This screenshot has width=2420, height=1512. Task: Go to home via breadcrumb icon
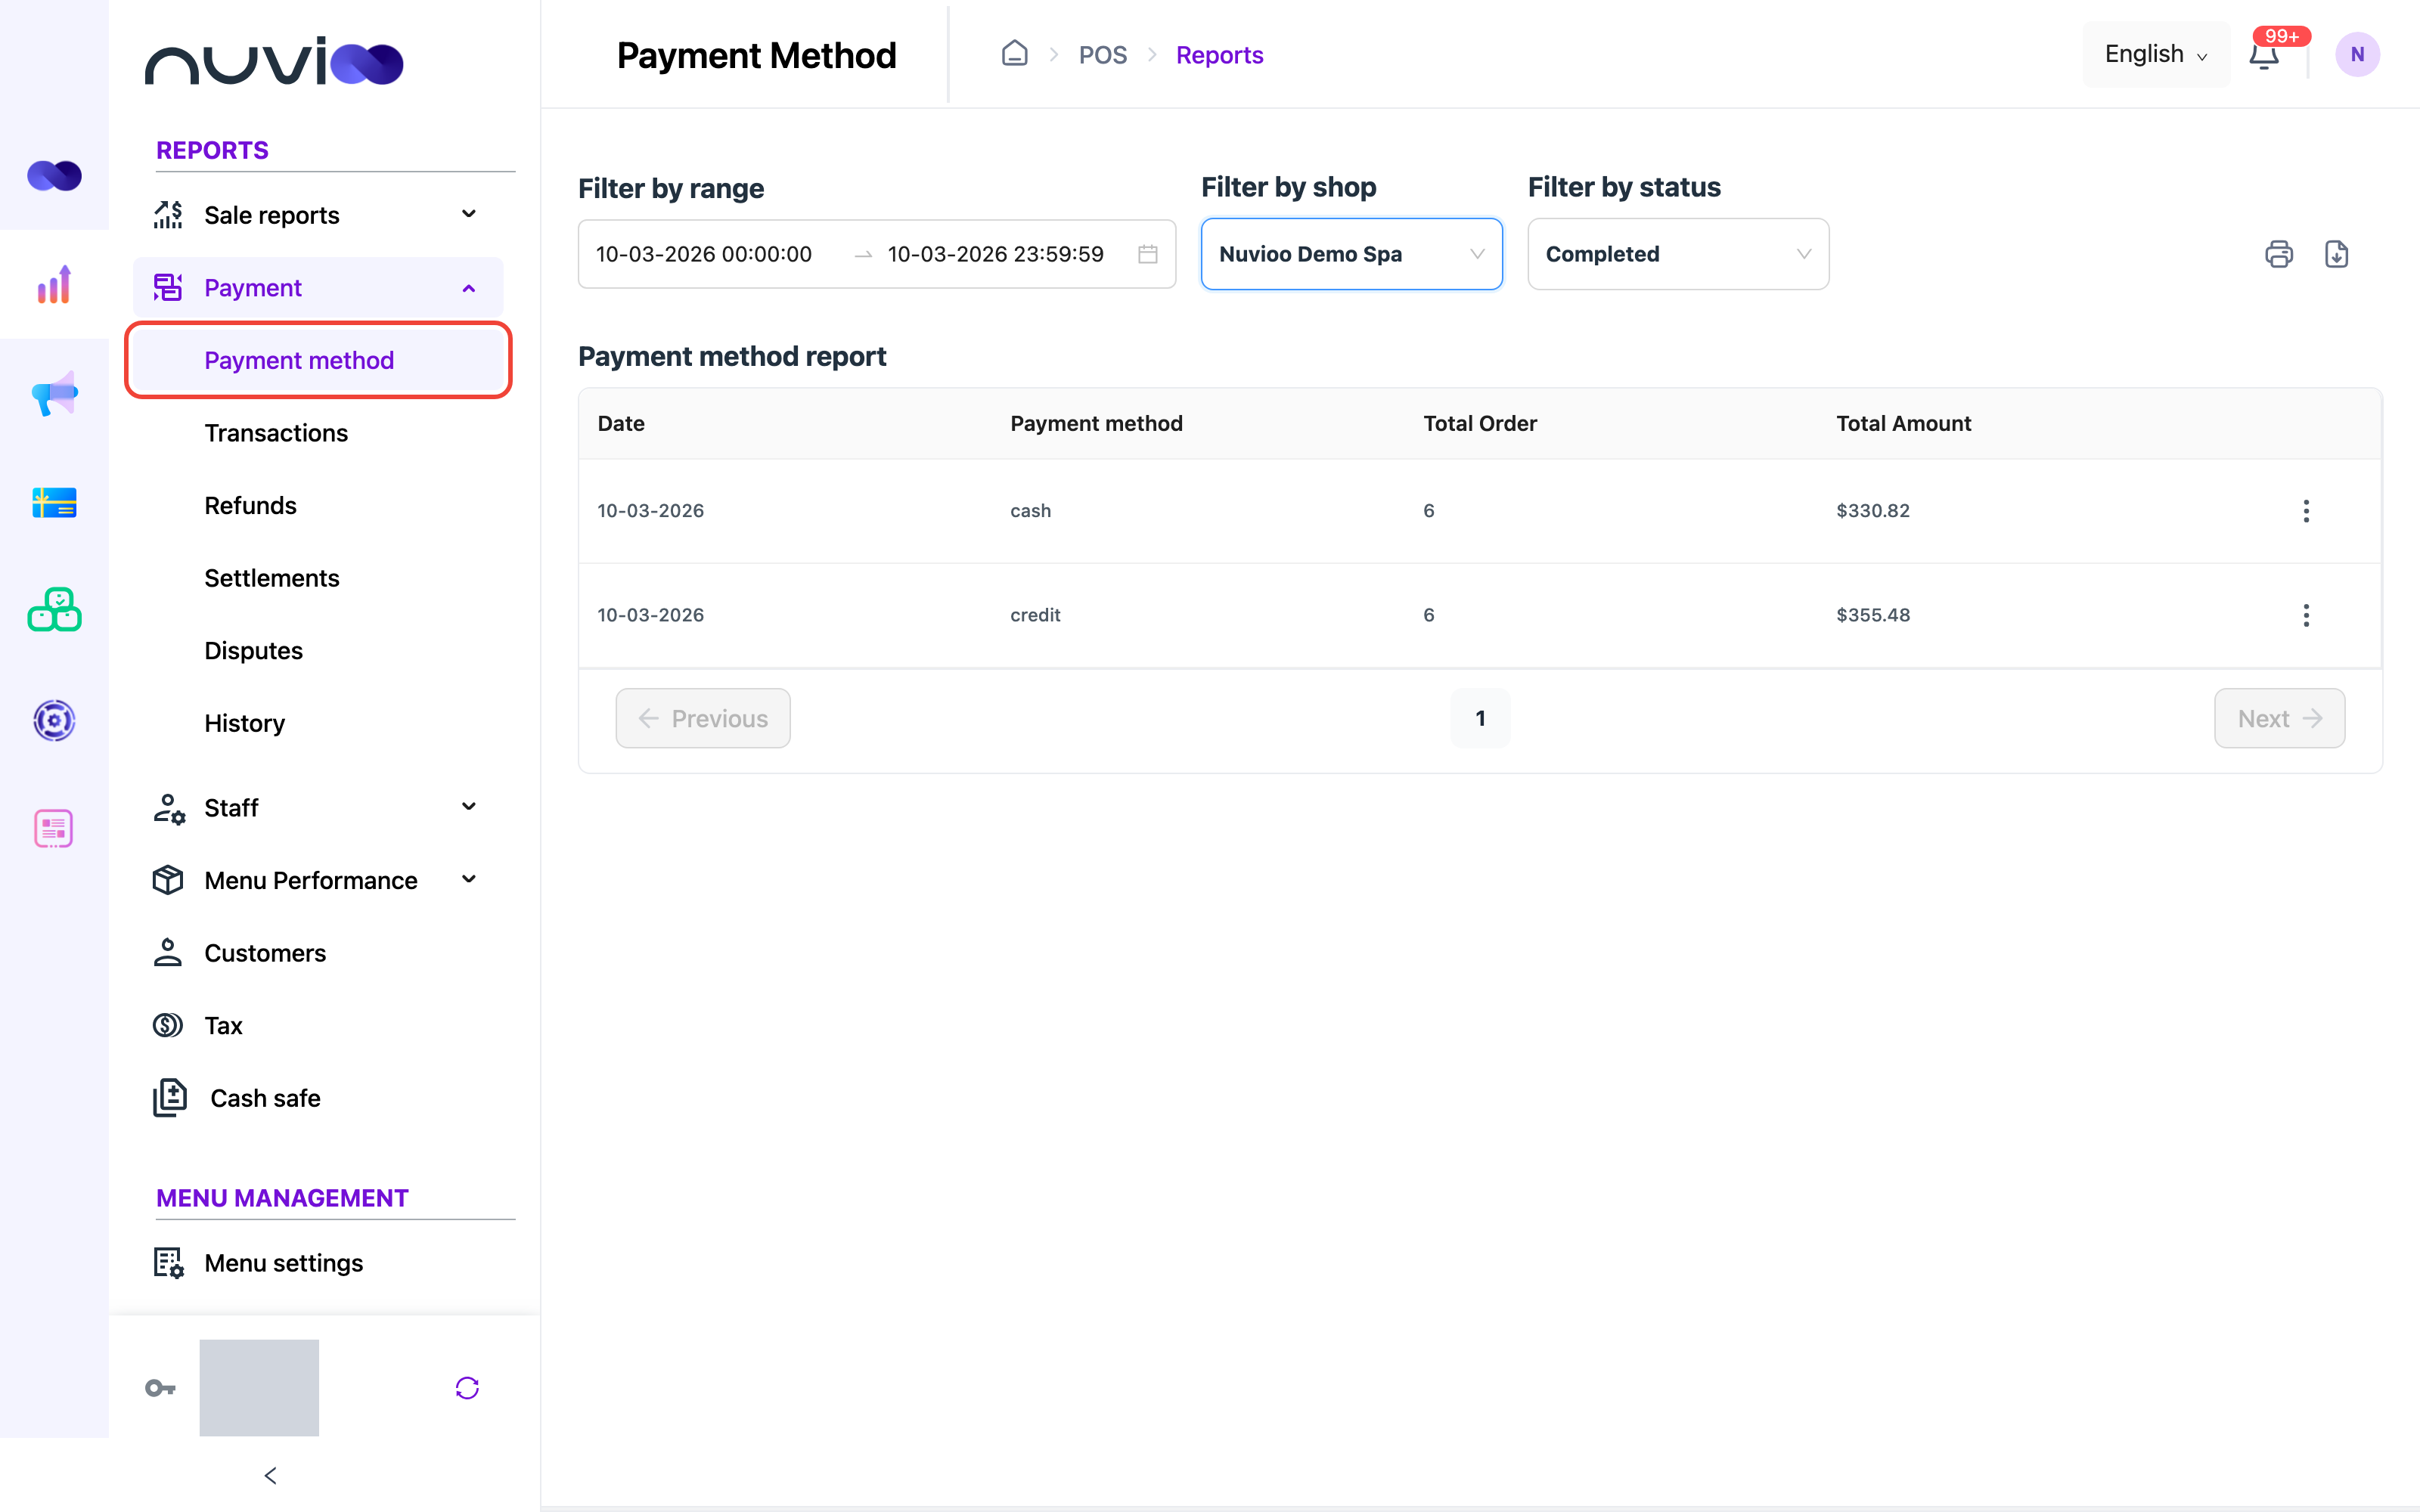(1015, 53)
